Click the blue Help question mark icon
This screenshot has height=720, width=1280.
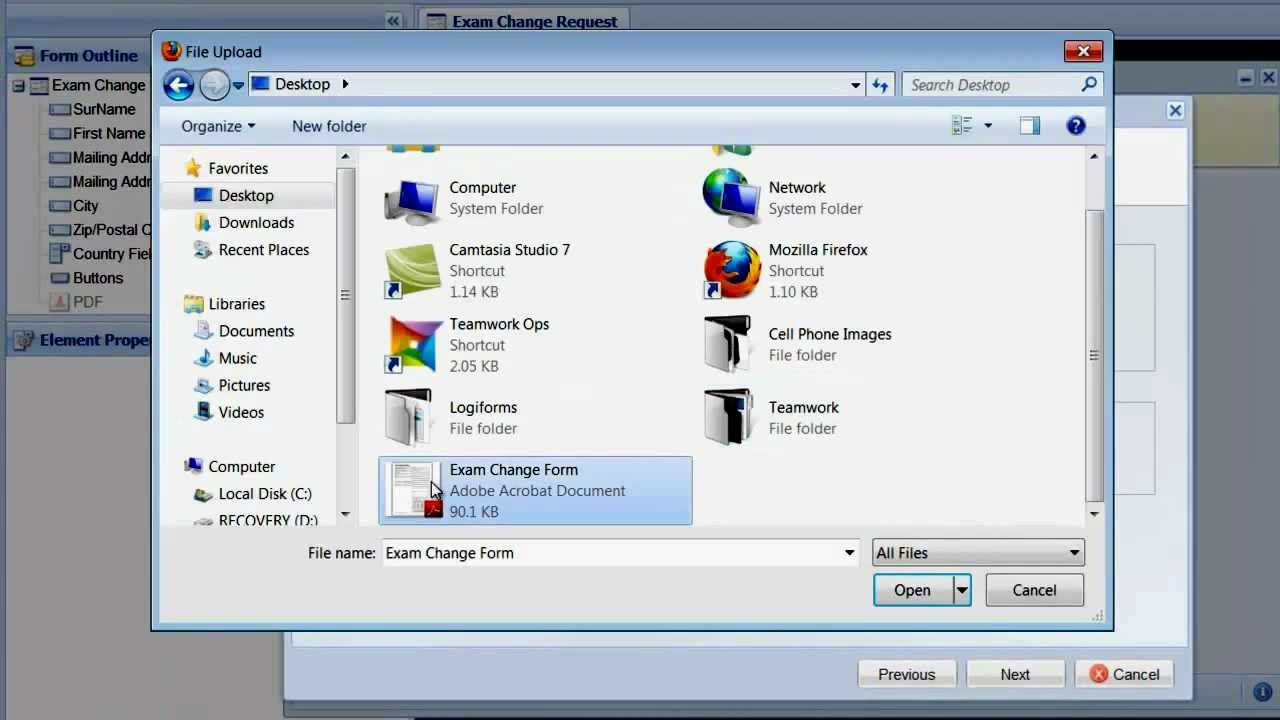click(1076, 126)
